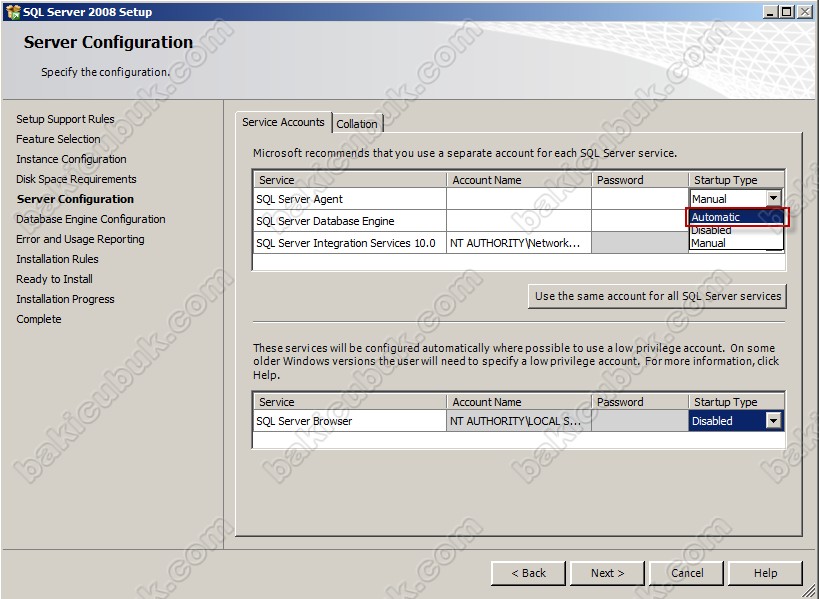
Task: Click Use the same account for all SQL Server services
Action: (658, 296)
